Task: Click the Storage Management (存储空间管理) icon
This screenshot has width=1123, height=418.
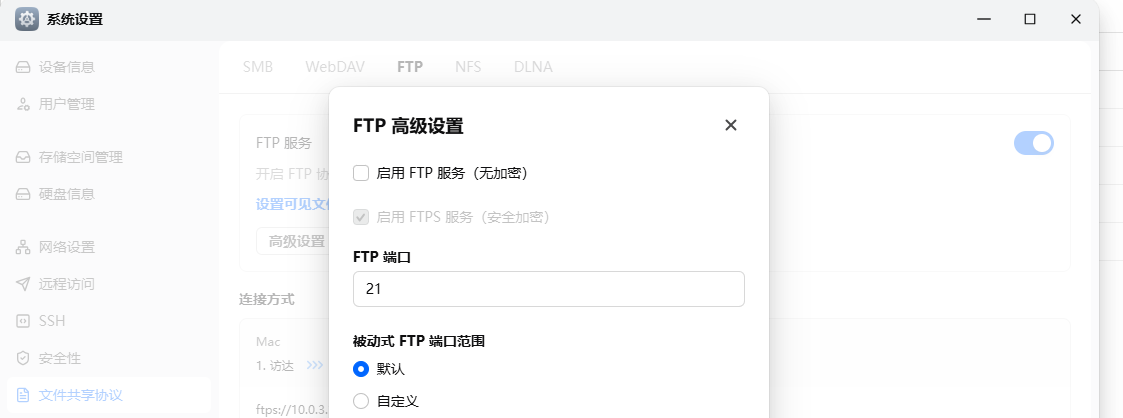Action: coord(23,157)
